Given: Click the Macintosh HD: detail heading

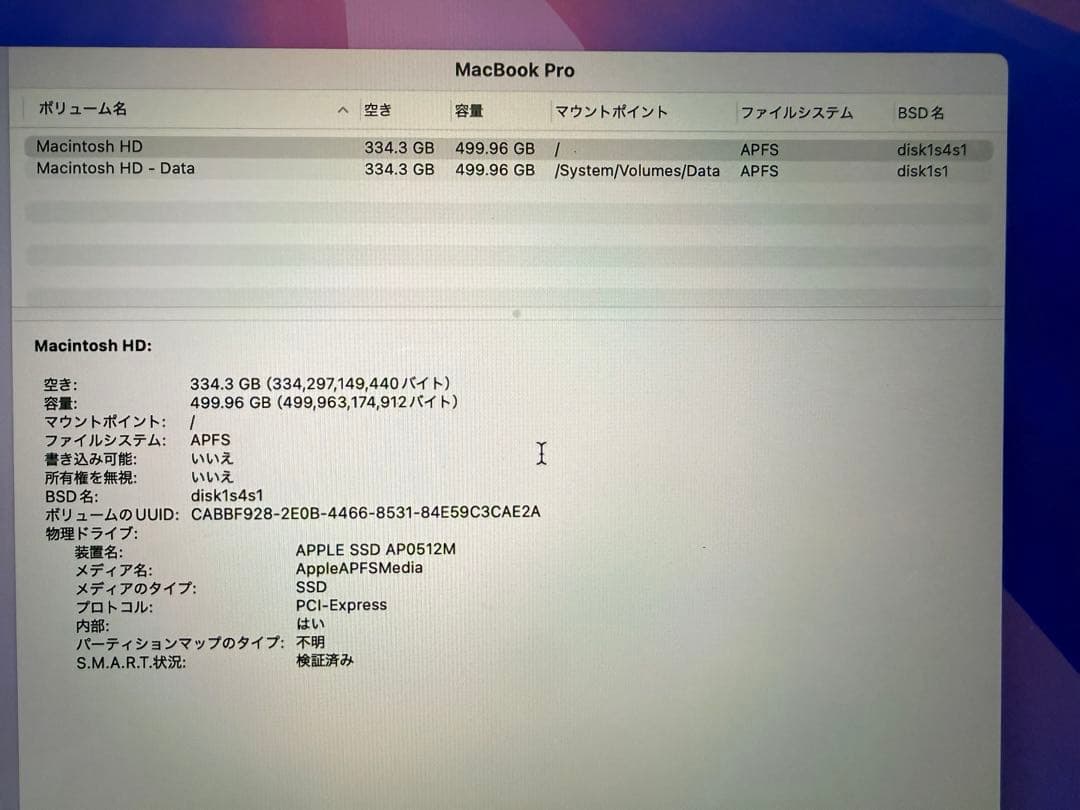Looking at the screenshot, I should [93, 346].
